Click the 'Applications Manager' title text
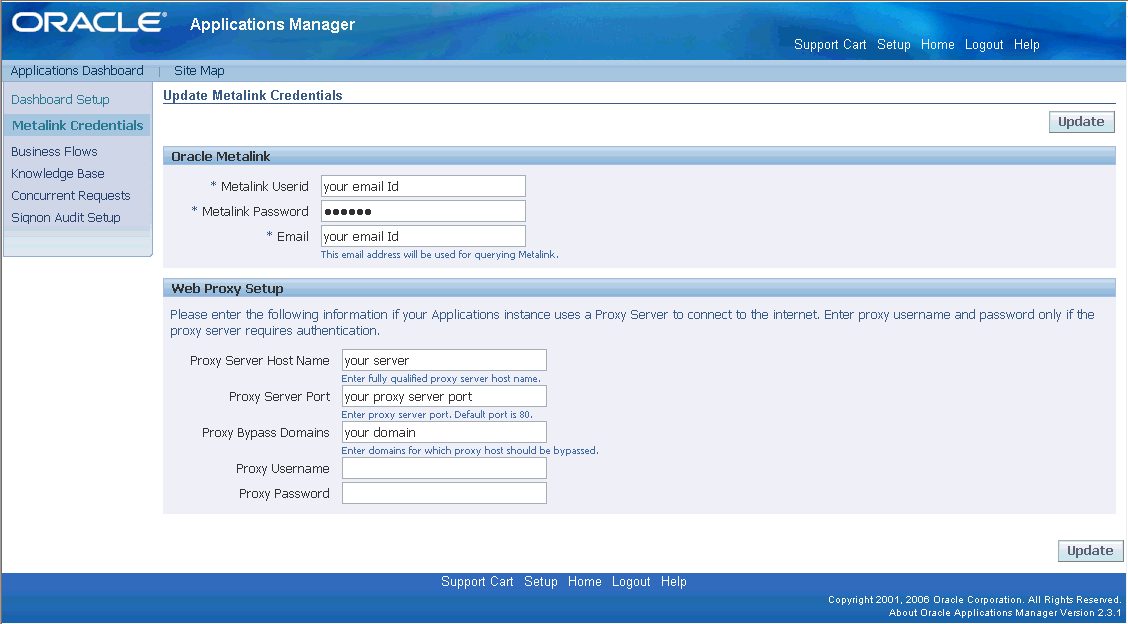Screen dimensions: 1128x624 coord(273,24)
